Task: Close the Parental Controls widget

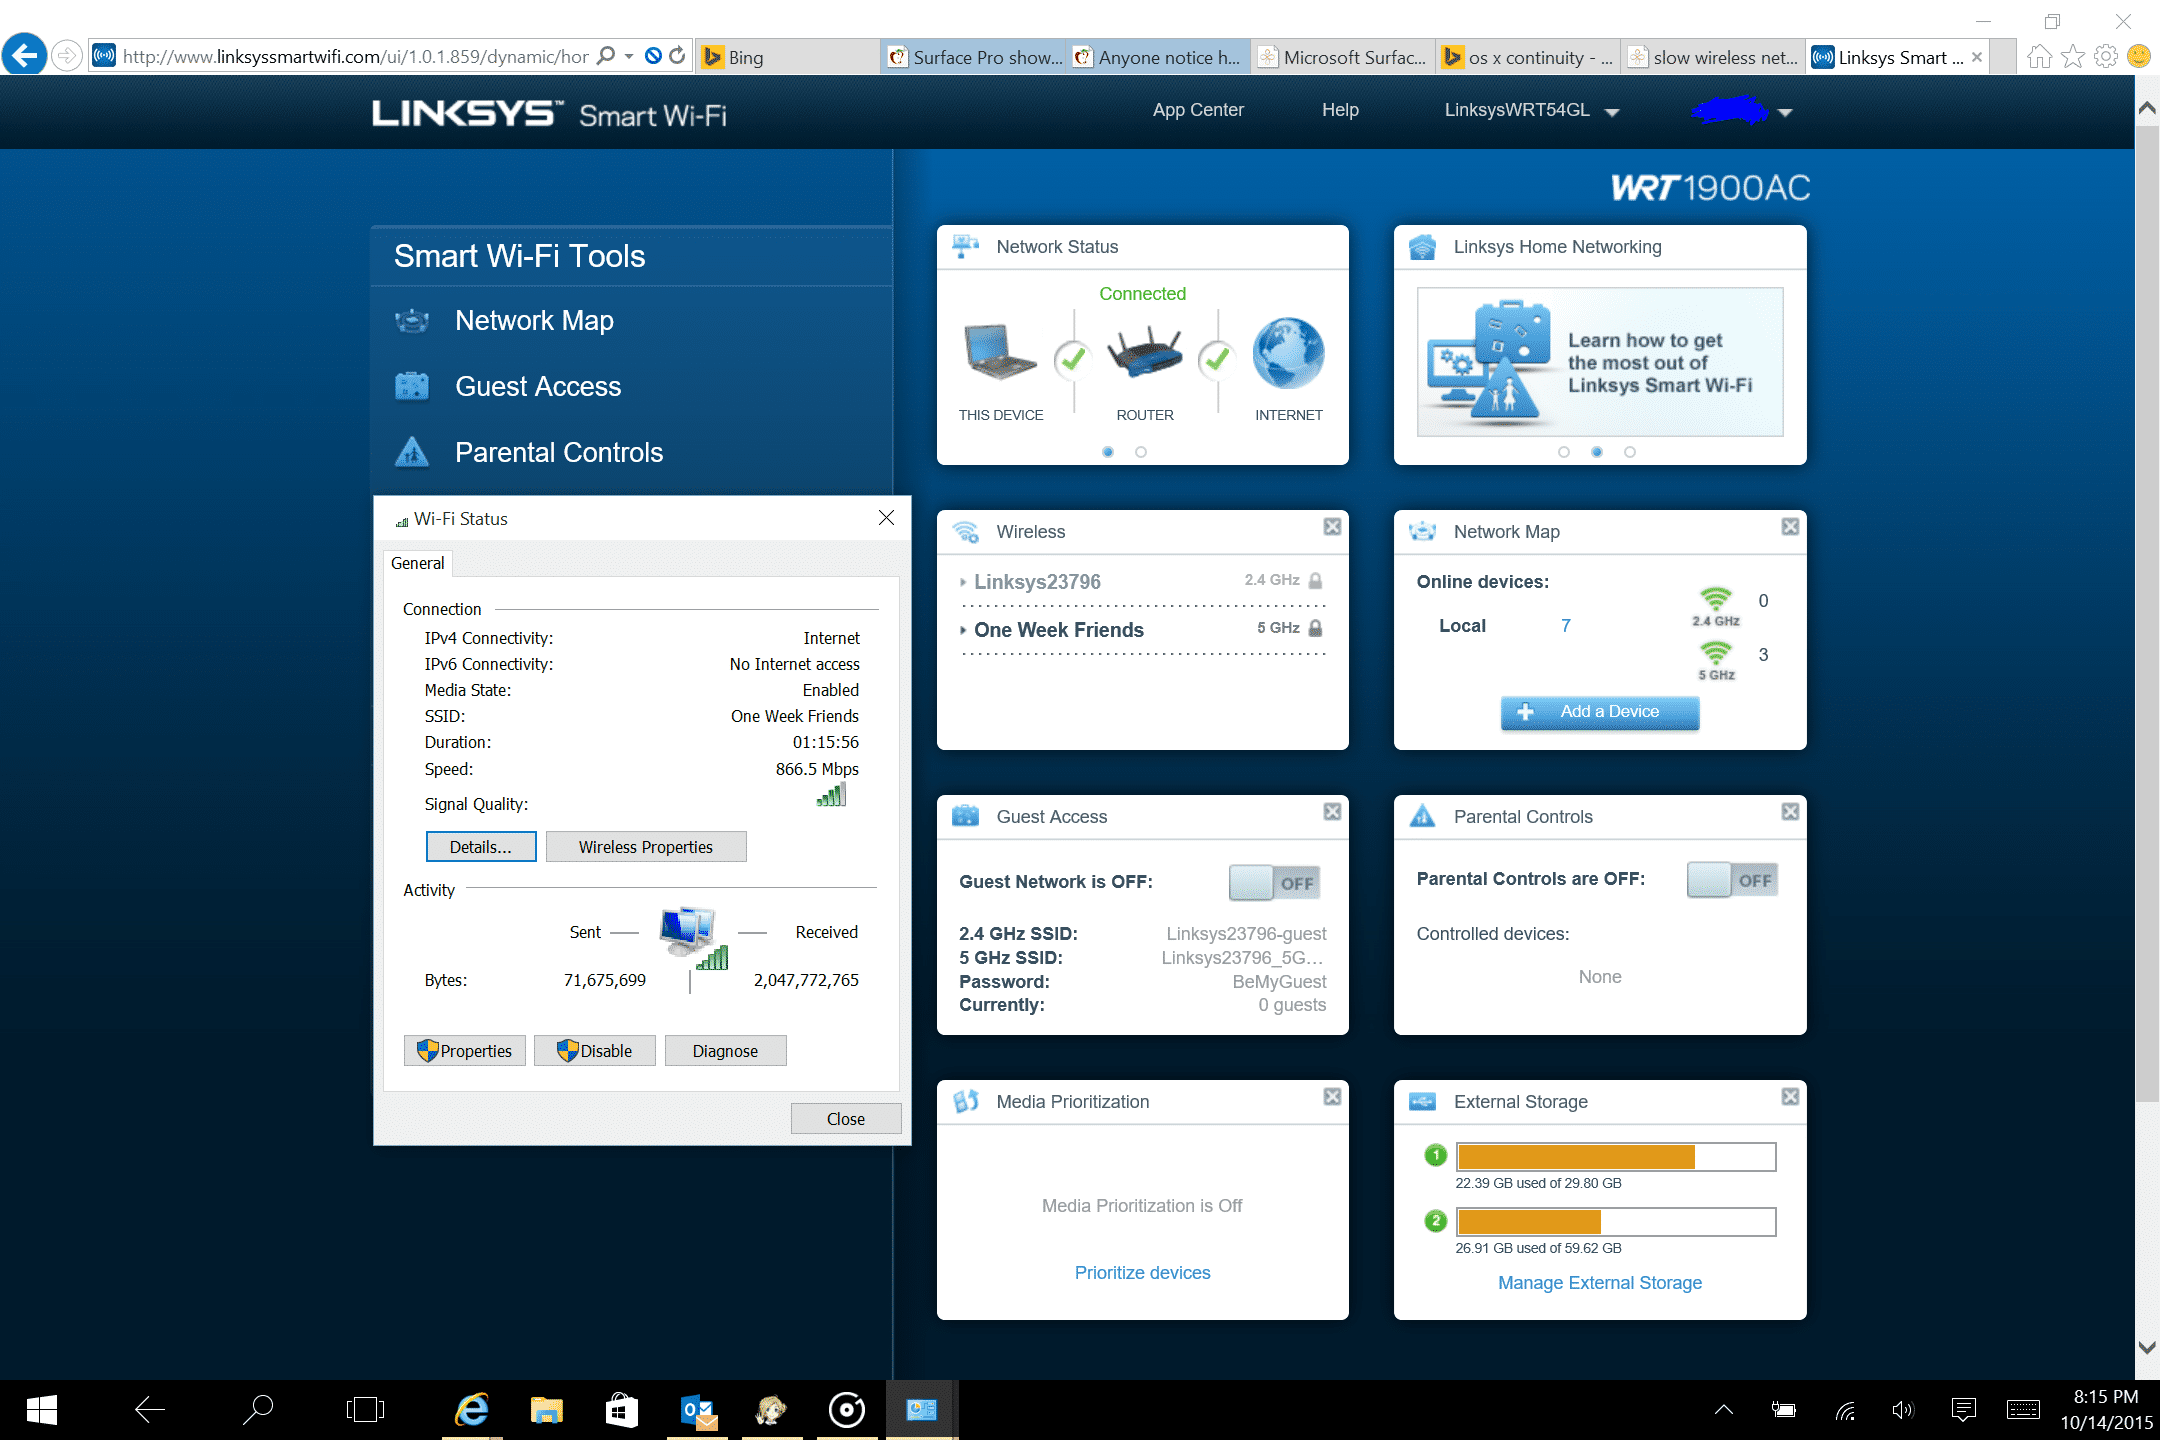Action: coord(1790,812)
